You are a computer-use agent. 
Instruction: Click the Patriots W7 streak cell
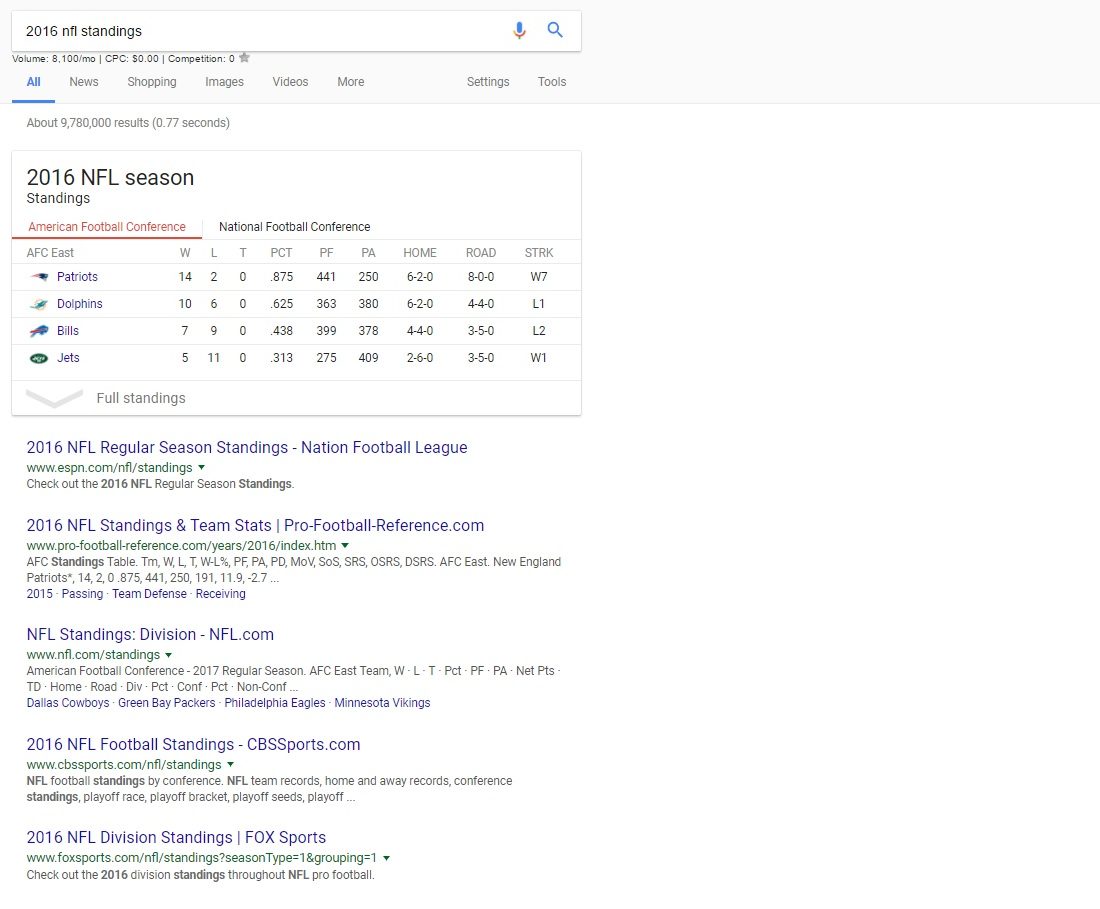click(x=539, y=276)
